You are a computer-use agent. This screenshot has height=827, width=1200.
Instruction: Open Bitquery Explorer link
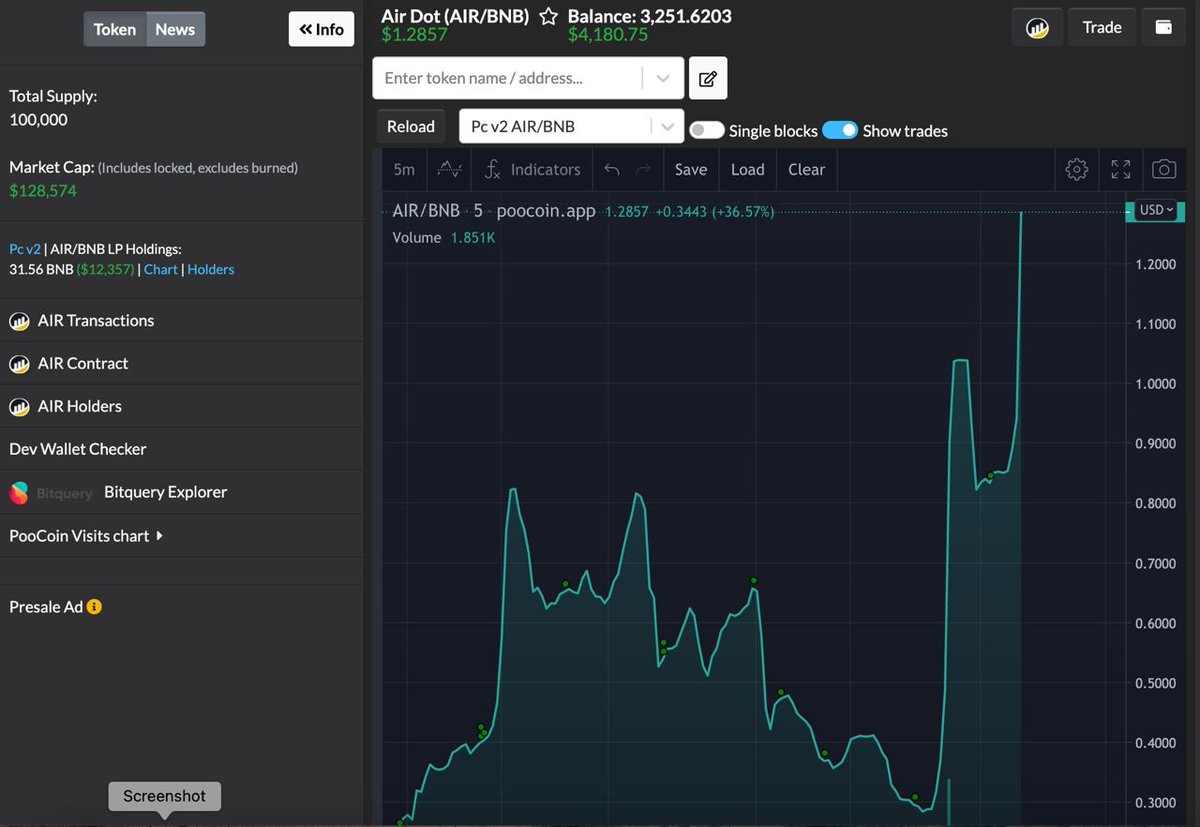pyautogui.click(x=165, y=493)
